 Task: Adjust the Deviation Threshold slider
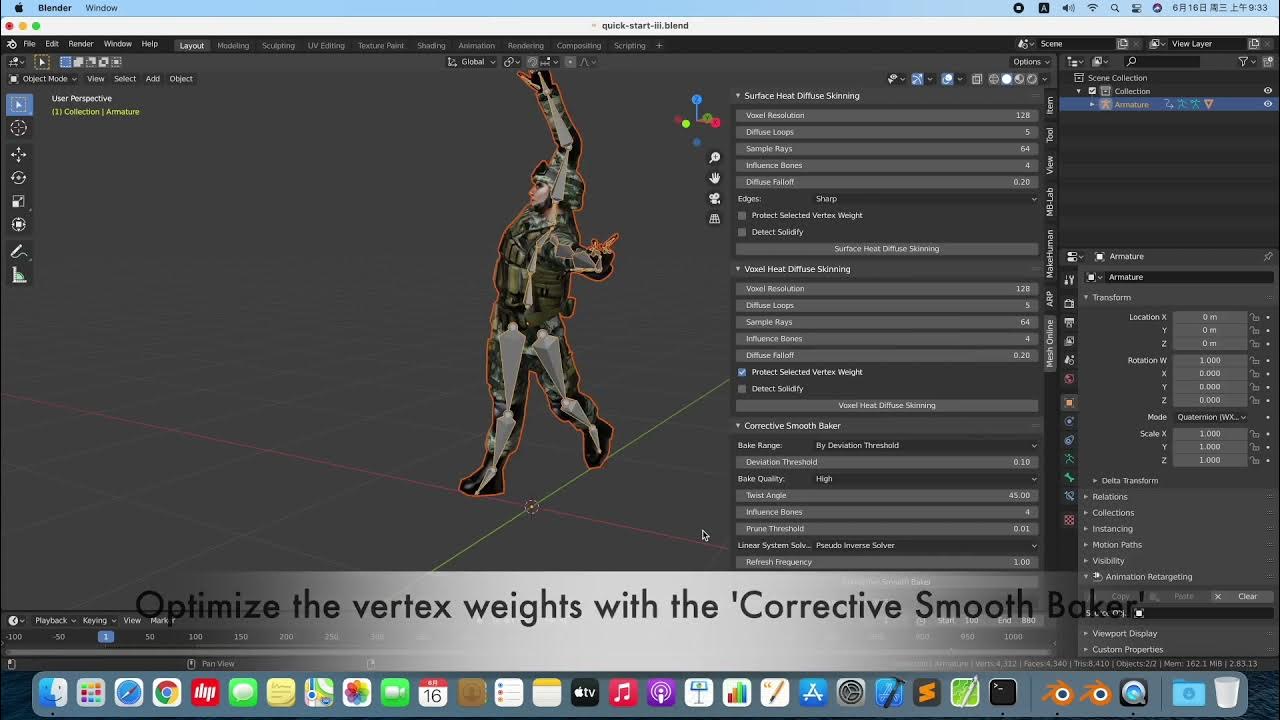pyautogui.click(x=887, y=463)
